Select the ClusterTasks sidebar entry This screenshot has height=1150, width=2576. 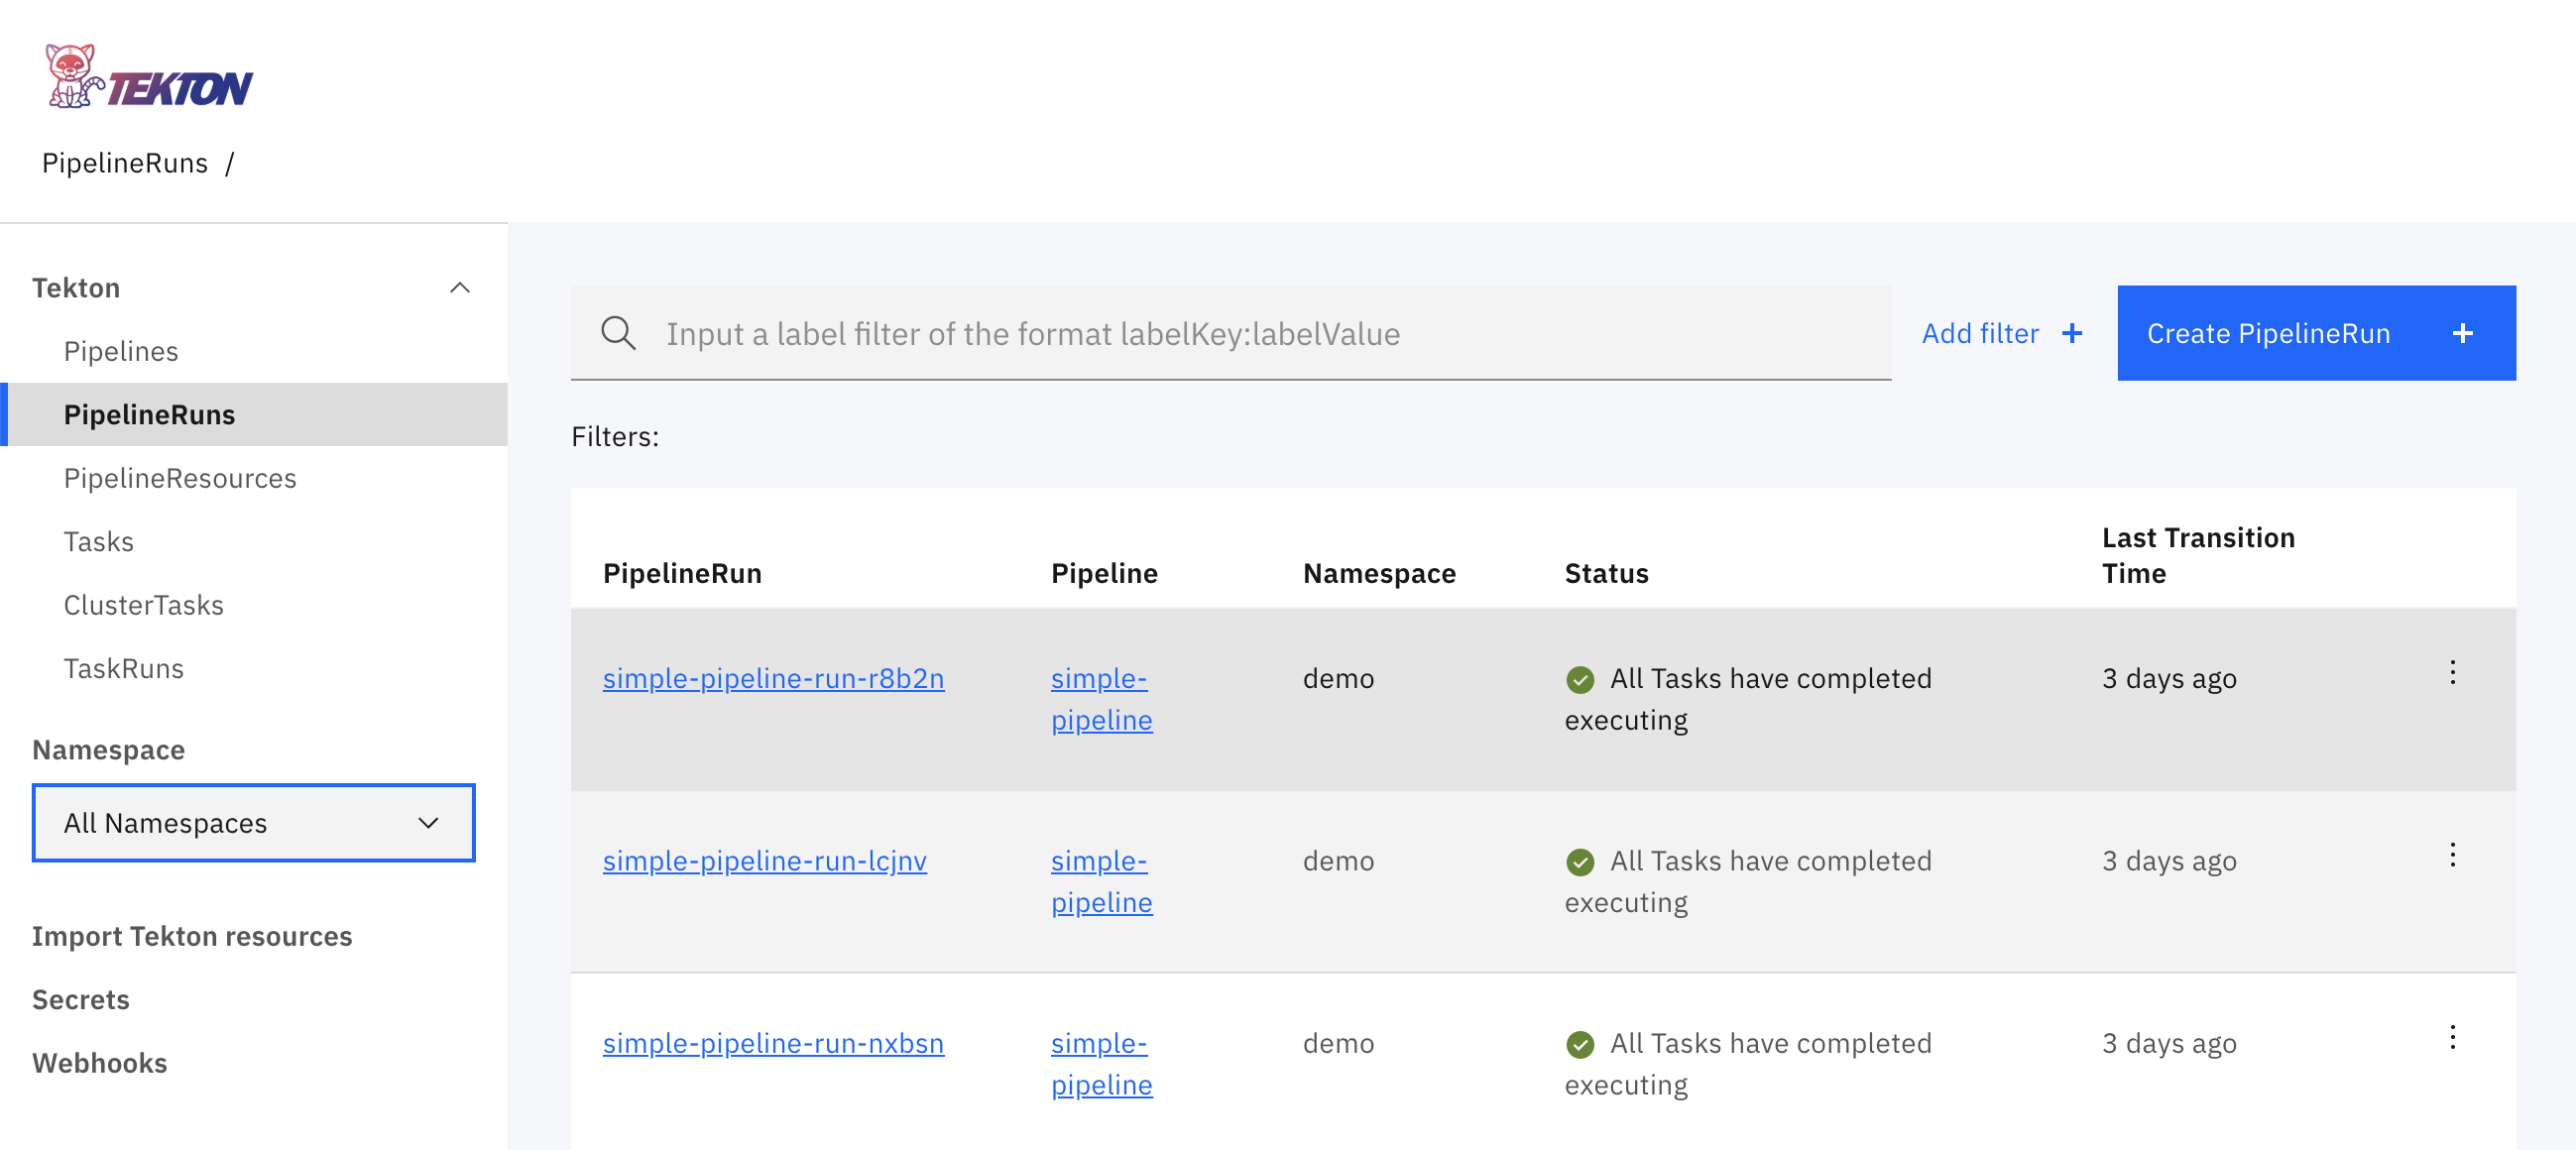pos(144,604)
